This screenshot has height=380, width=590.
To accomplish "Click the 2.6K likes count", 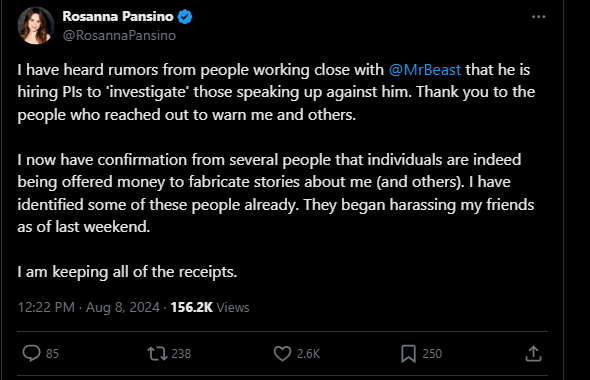I will click(x=308, y=354).
